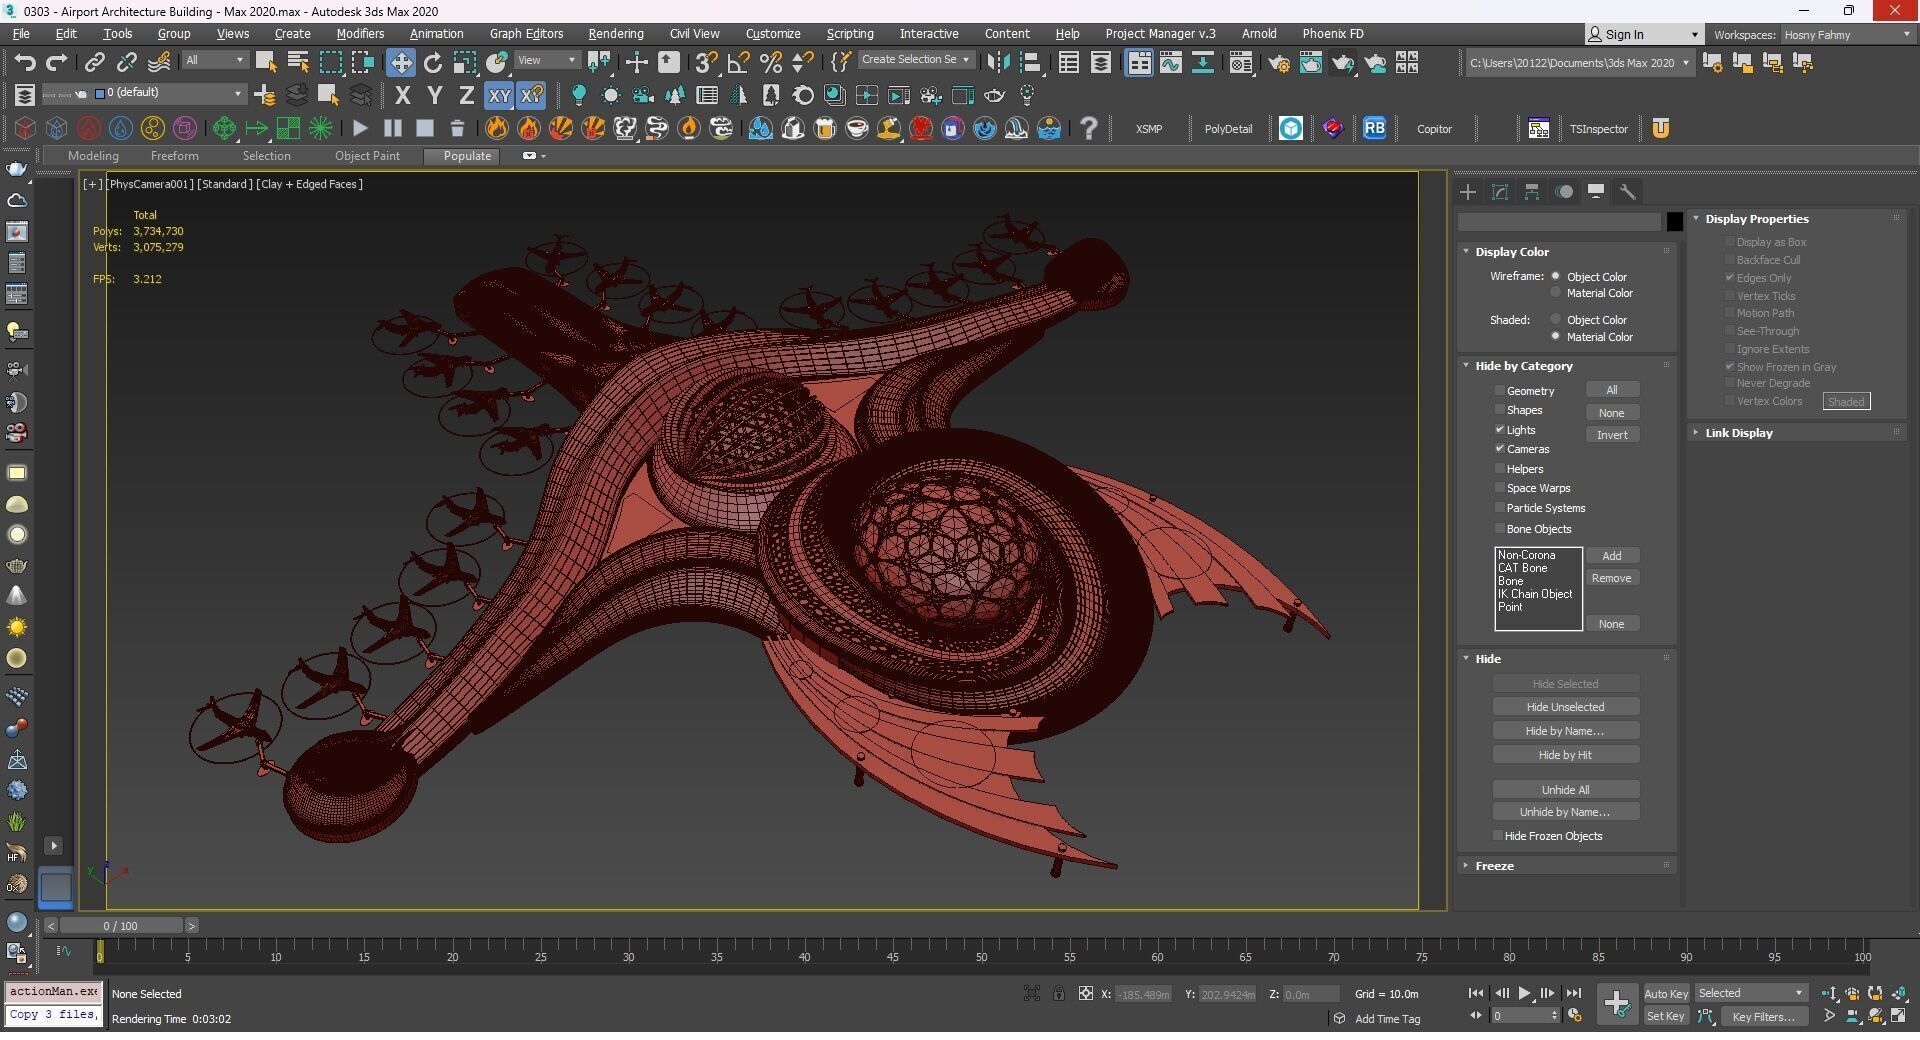Click the Invert category button
This screenshot has height=1040, width=1920.
[x=1612, y=435]
